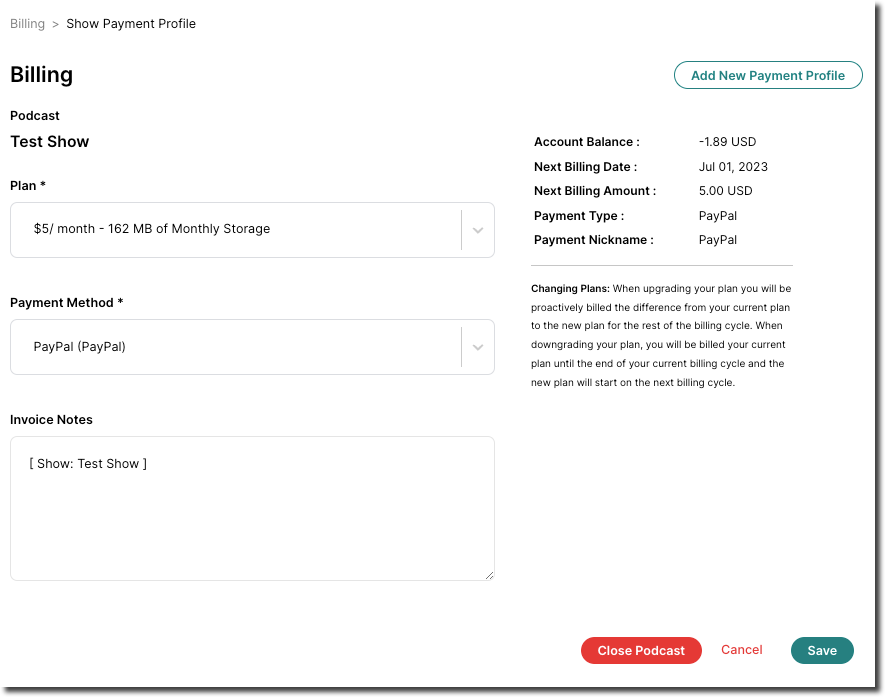The width and height of the screenshot is (885, 697).
Task: Expand the Payment Method dropdown chevron
Action: pyautogui.click(x=477, y=347)
